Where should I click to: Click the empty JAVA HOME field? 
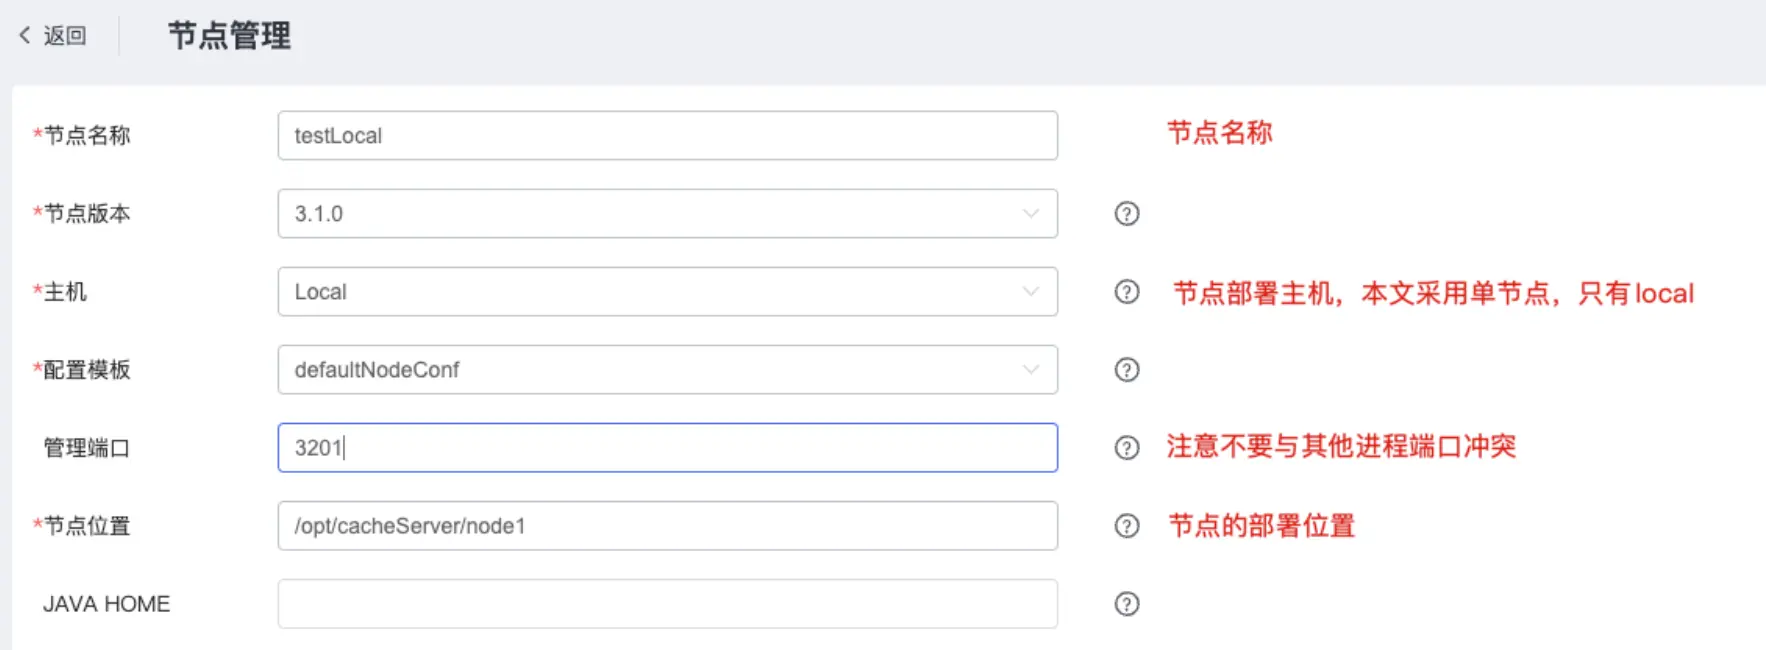(x=667, y=604)
